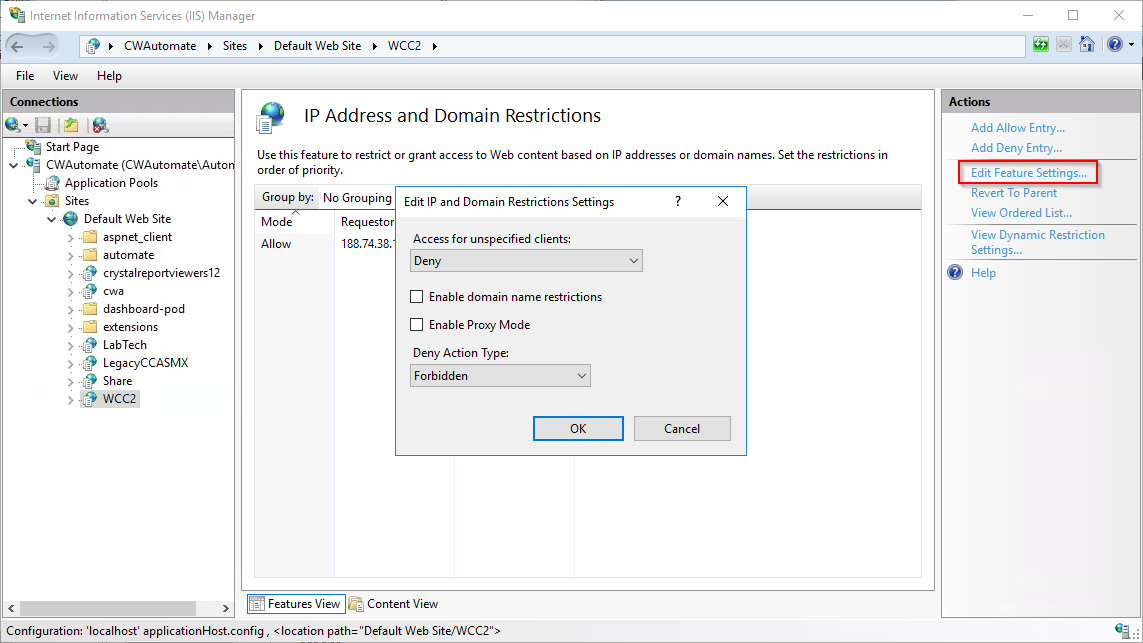Click the blue Help icon in Actions
Image resolution: width=1143 pixels, height=643 pixels.
pos(955,273)
